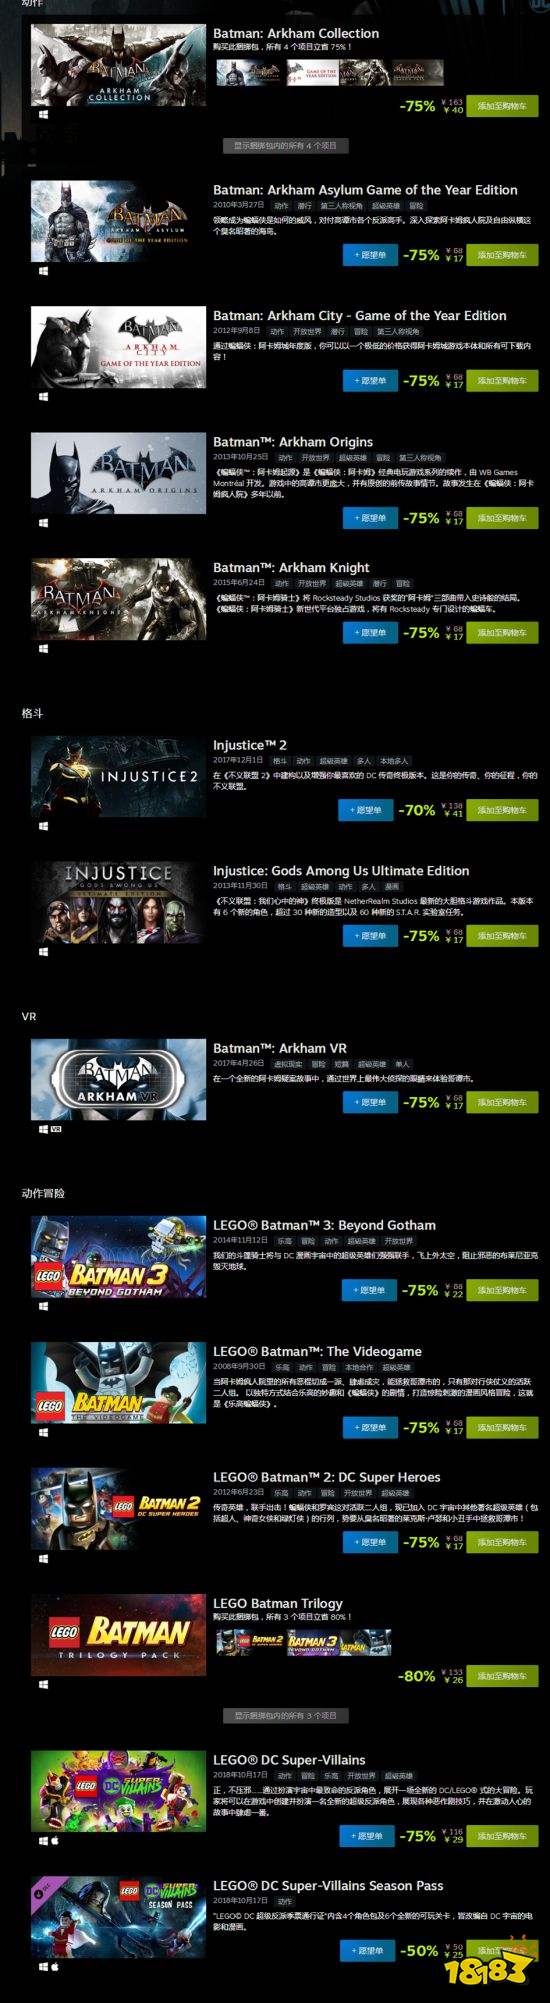Add Arkham Asylum GOTY to wishlist
Image resolution: width=550 pixels, height=2003 pixels.
(x=368, y=255)
